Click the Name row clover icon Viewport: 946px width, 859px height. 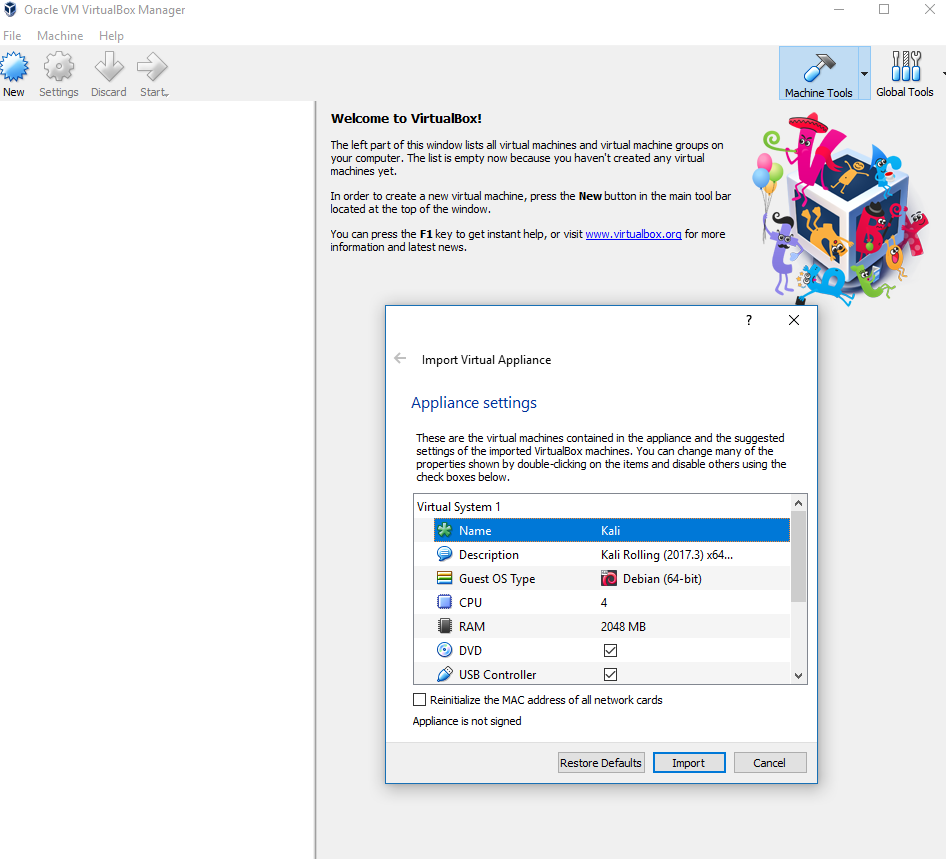(x=445, y=530)
